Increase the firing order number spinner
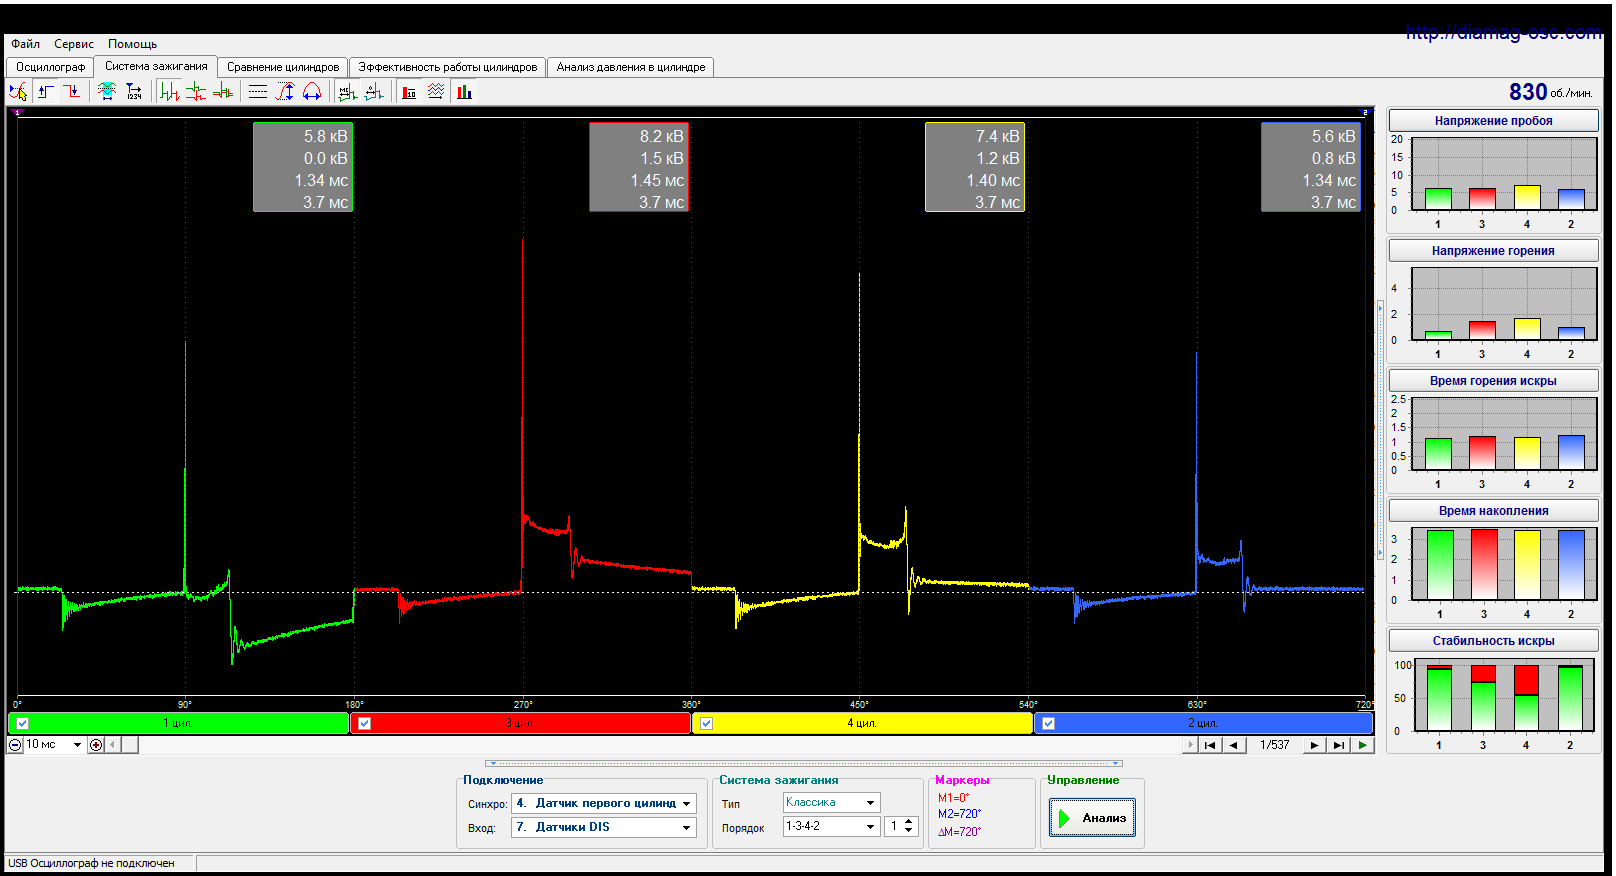 pos(909,822)
